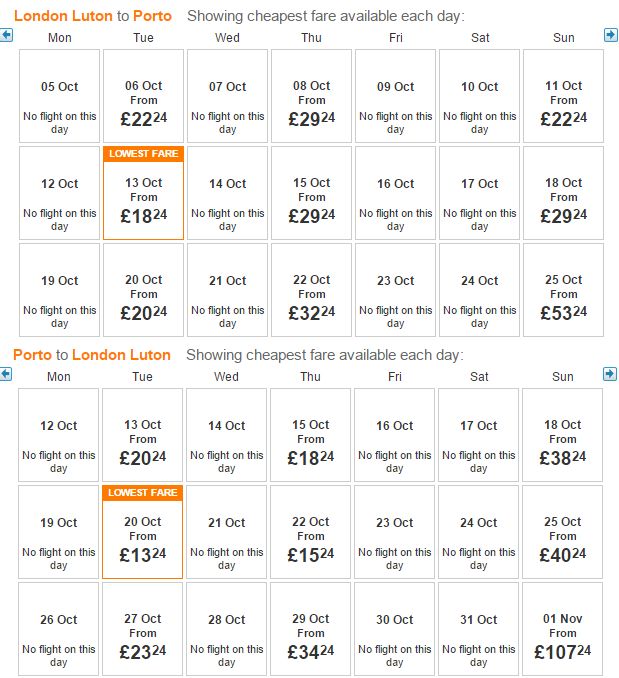The image size is (619, 678).
Task: Choose return 15 Oct fare £18.24
Action: 310,435
